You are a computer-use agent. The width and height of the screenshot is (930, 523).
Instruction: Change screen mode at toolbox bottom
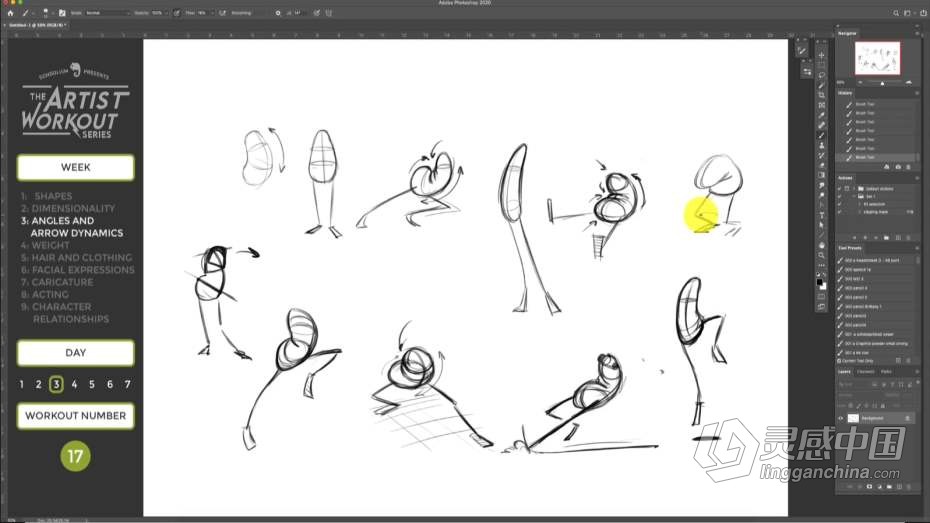point(821,307)
